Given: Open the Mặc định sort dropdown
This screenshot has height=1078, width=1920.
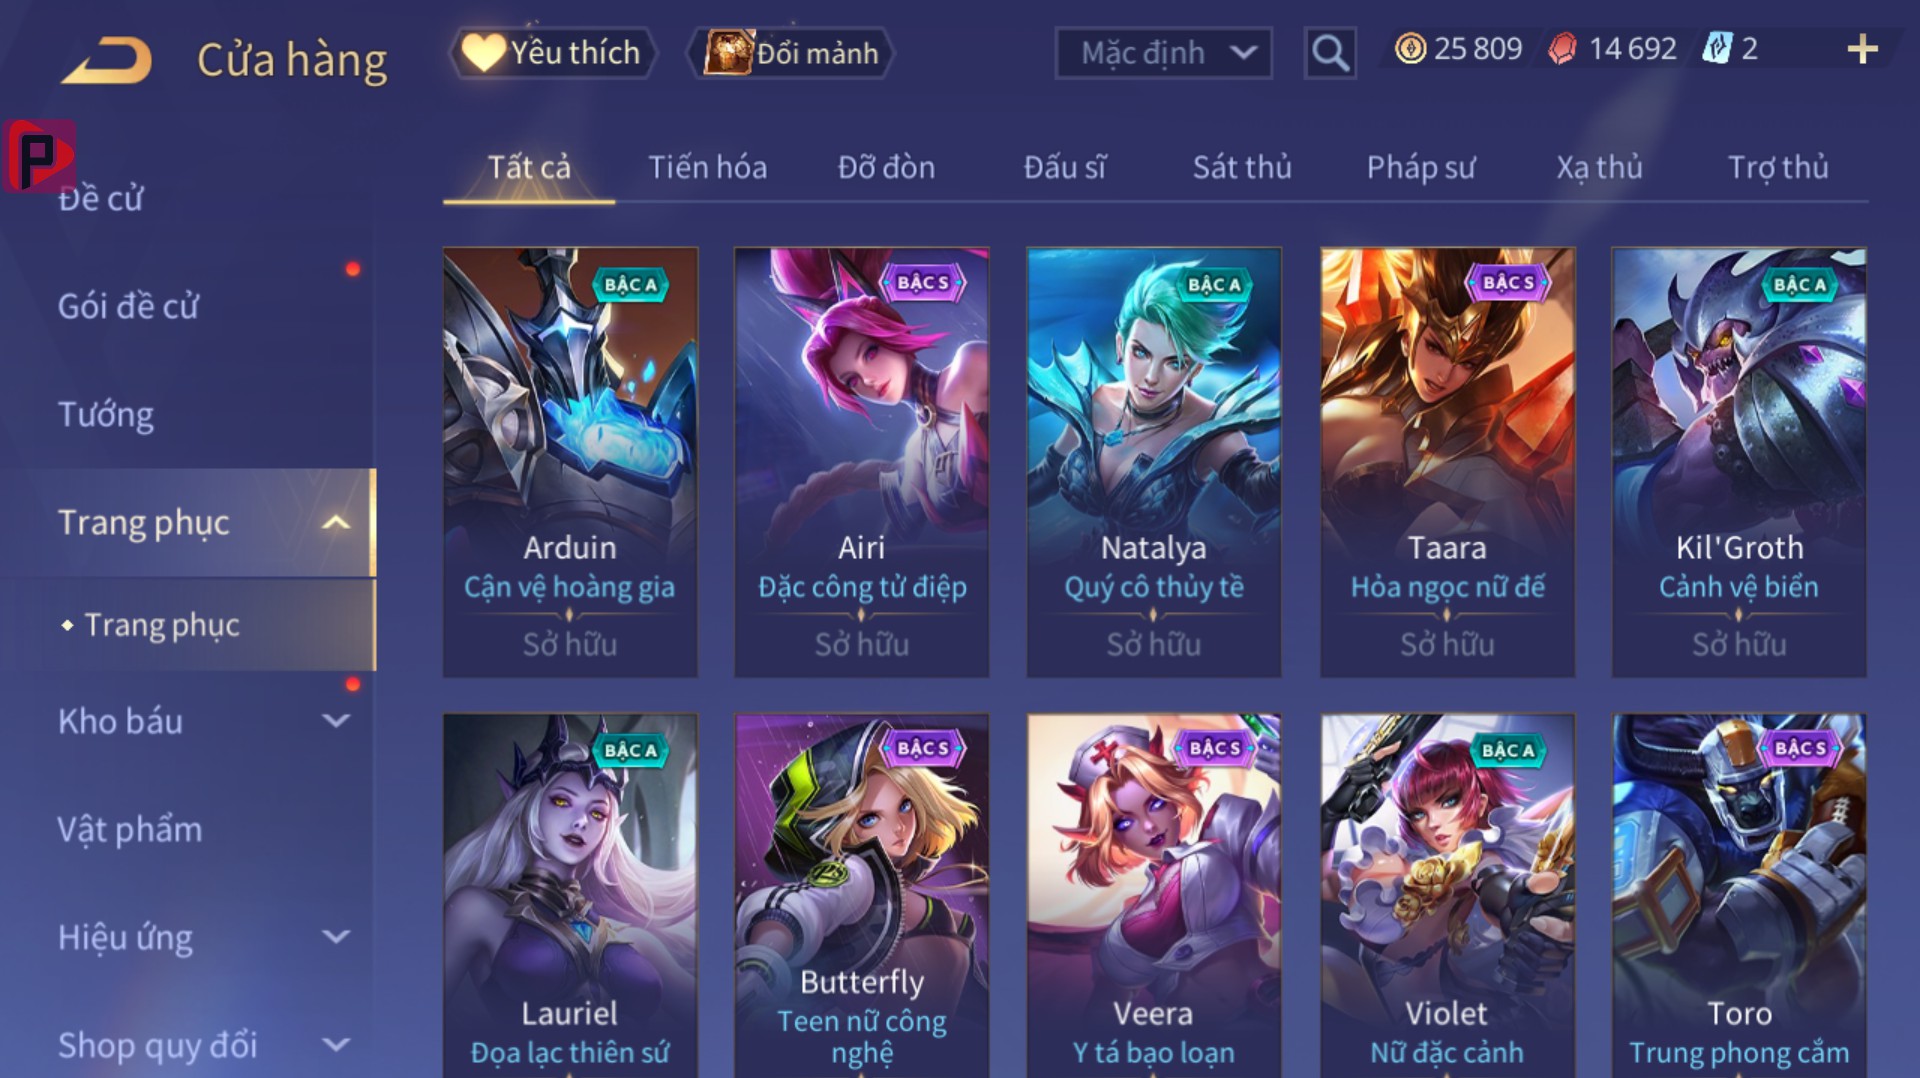Looking at the screenshot, I should tap(1164, 52).
